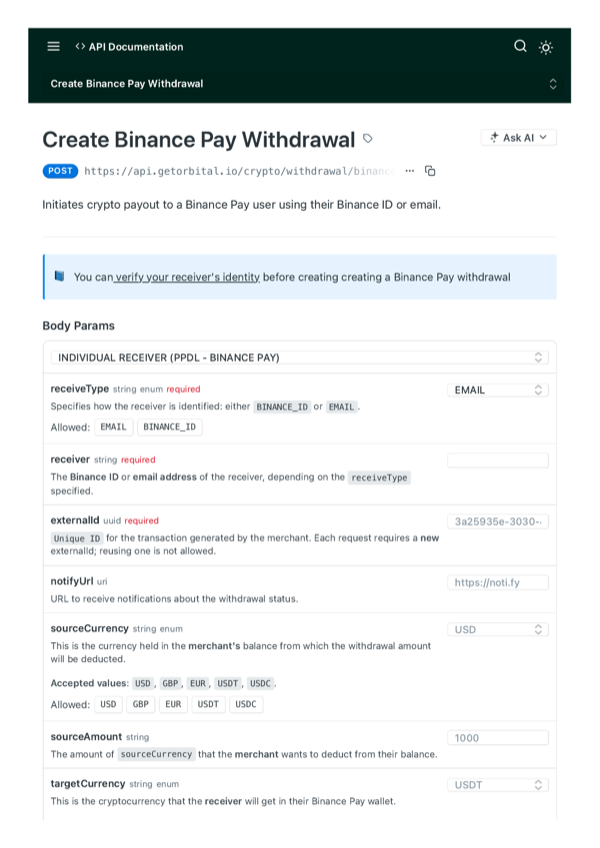Open the Ask AI dropdown button
Screen dimensions: 600x848
click(518, 138)
